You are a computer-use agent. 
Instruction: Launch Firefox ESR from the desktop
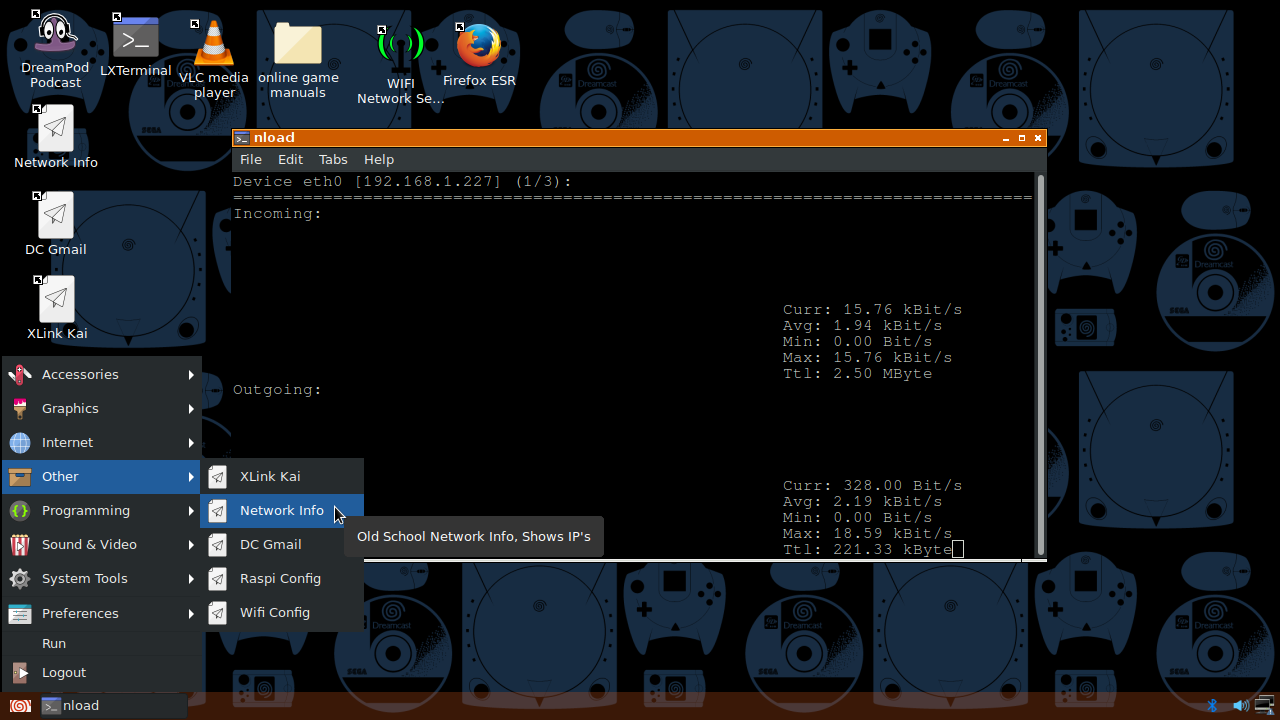coord(479,55)
